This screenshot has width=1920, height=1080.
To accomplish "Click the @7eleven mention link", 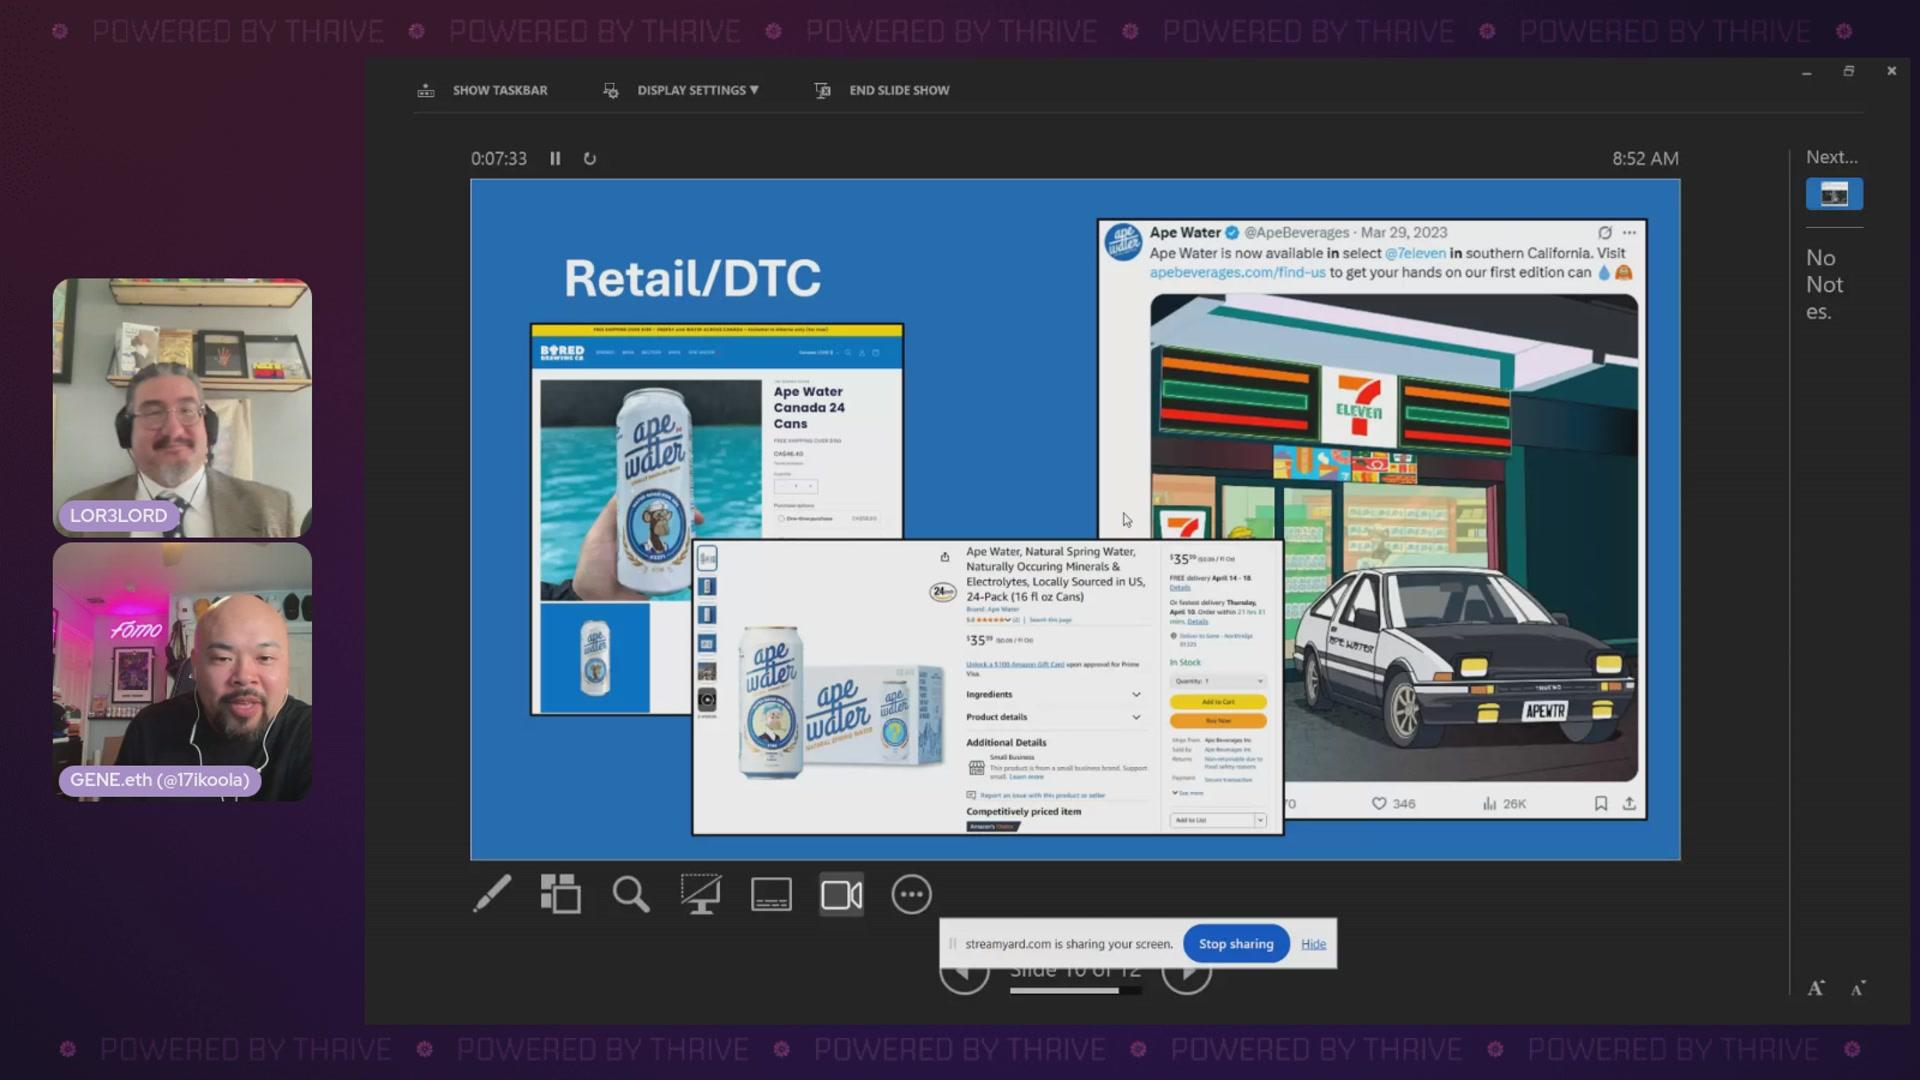I will point(1415,253).
